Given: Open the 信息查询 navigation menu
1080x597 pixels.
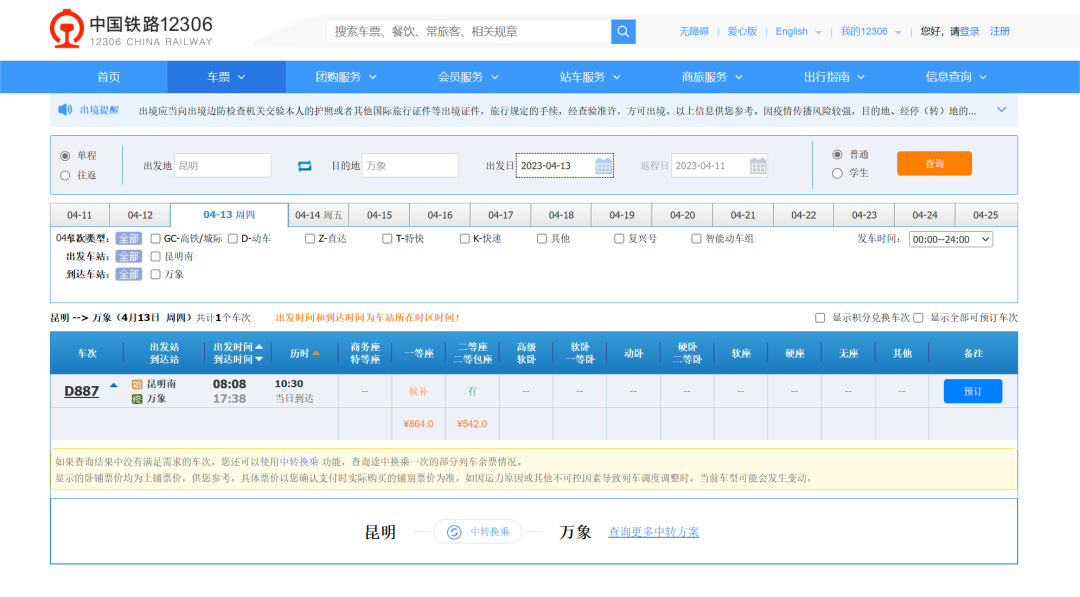Looking at the screenshot, I should [956, 77].
